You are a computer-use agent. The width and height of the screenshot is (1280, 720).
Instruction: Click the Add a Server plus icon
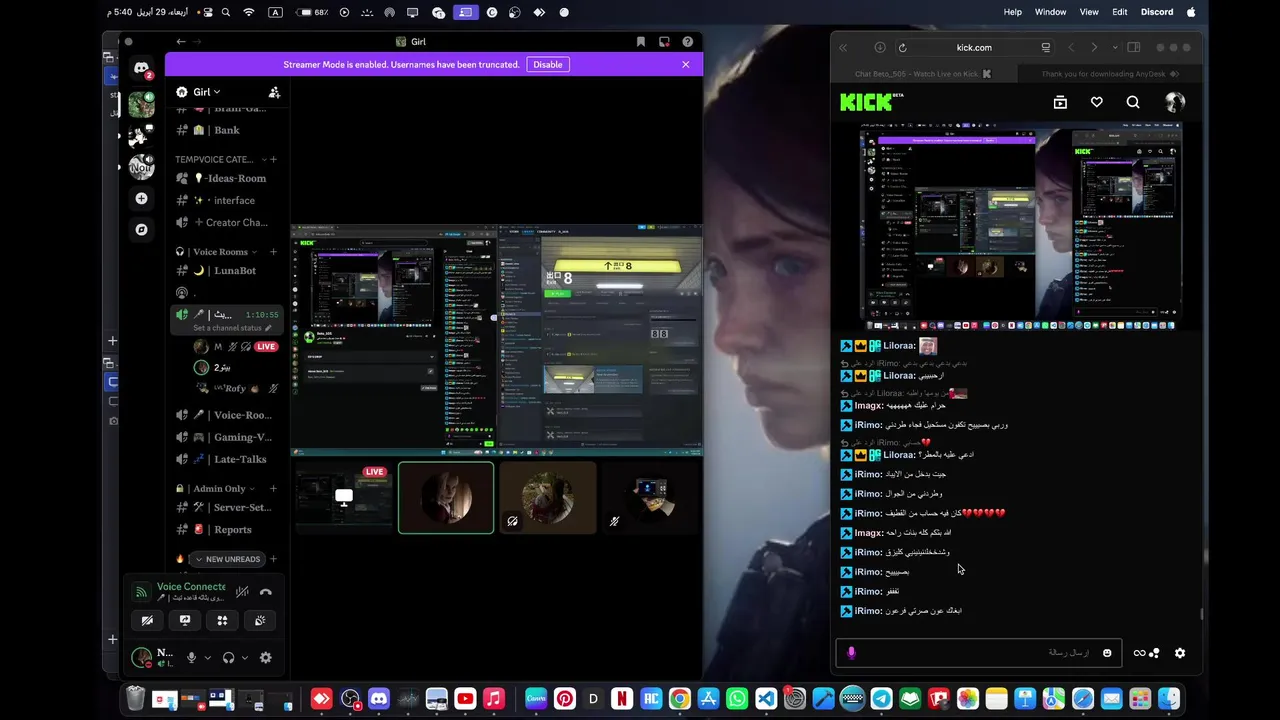point(141,198)
